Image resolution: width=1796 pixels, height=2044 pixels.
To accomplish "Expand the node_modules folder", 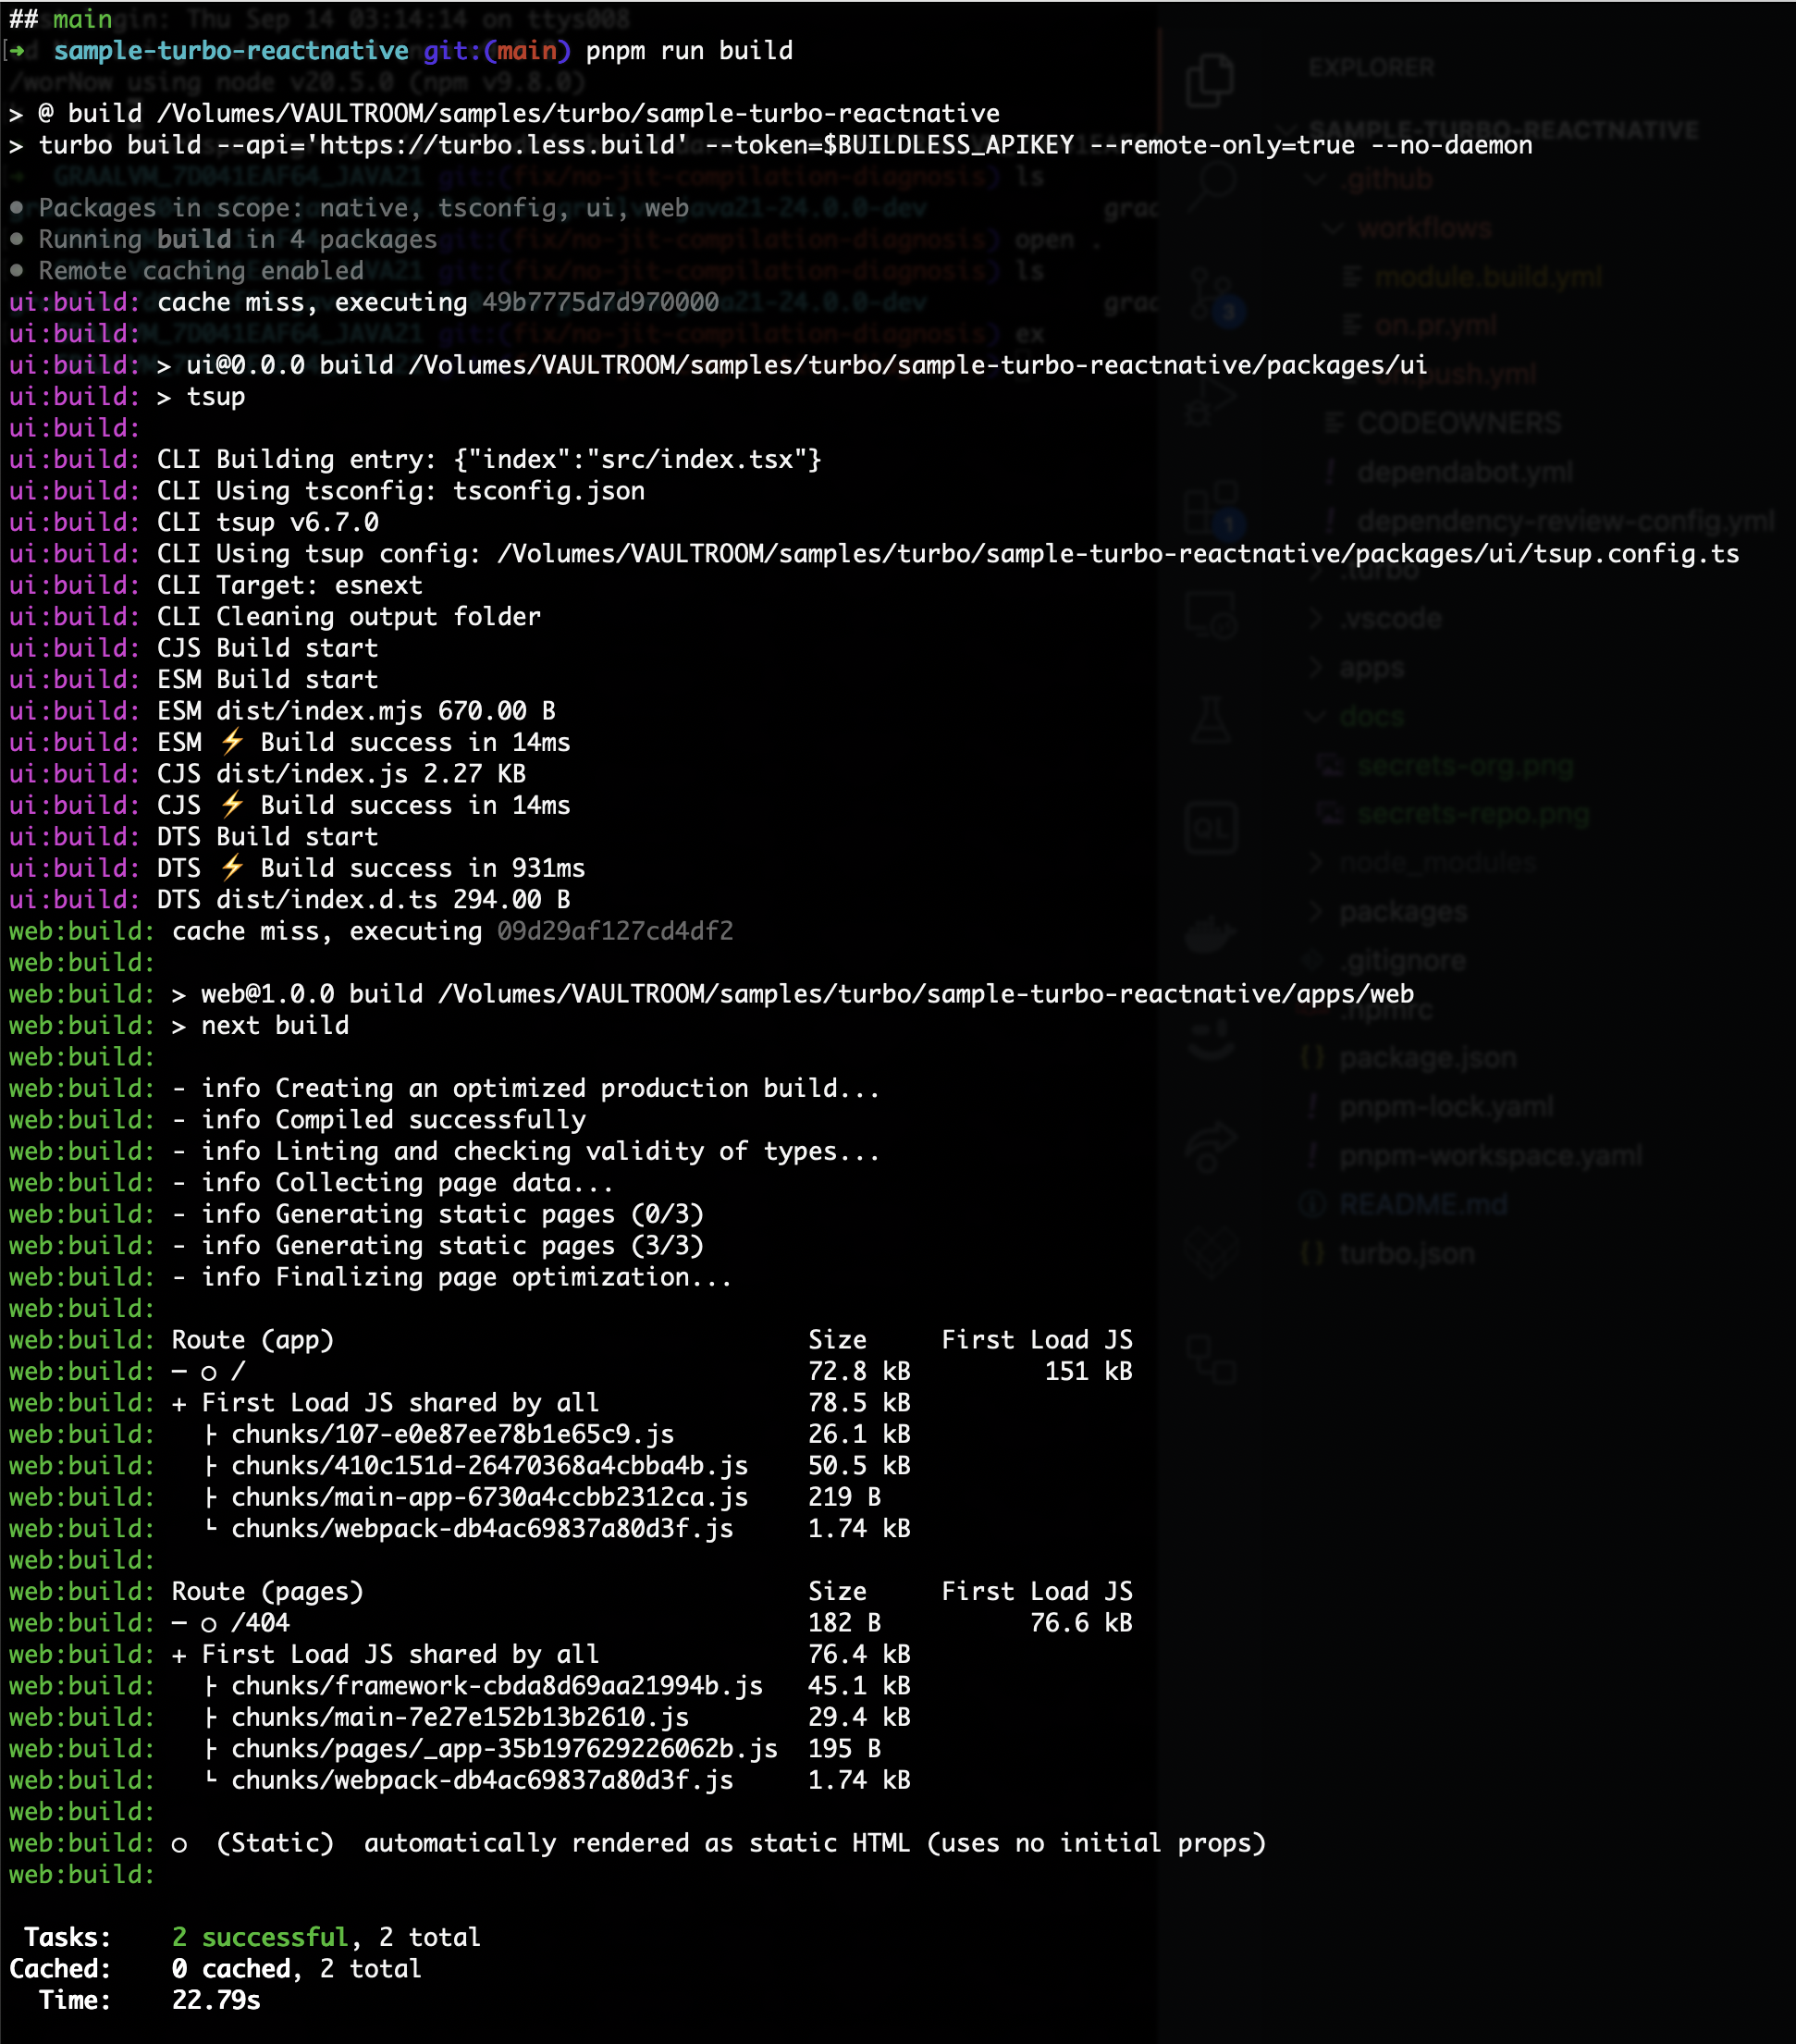I will (1437, 863).
